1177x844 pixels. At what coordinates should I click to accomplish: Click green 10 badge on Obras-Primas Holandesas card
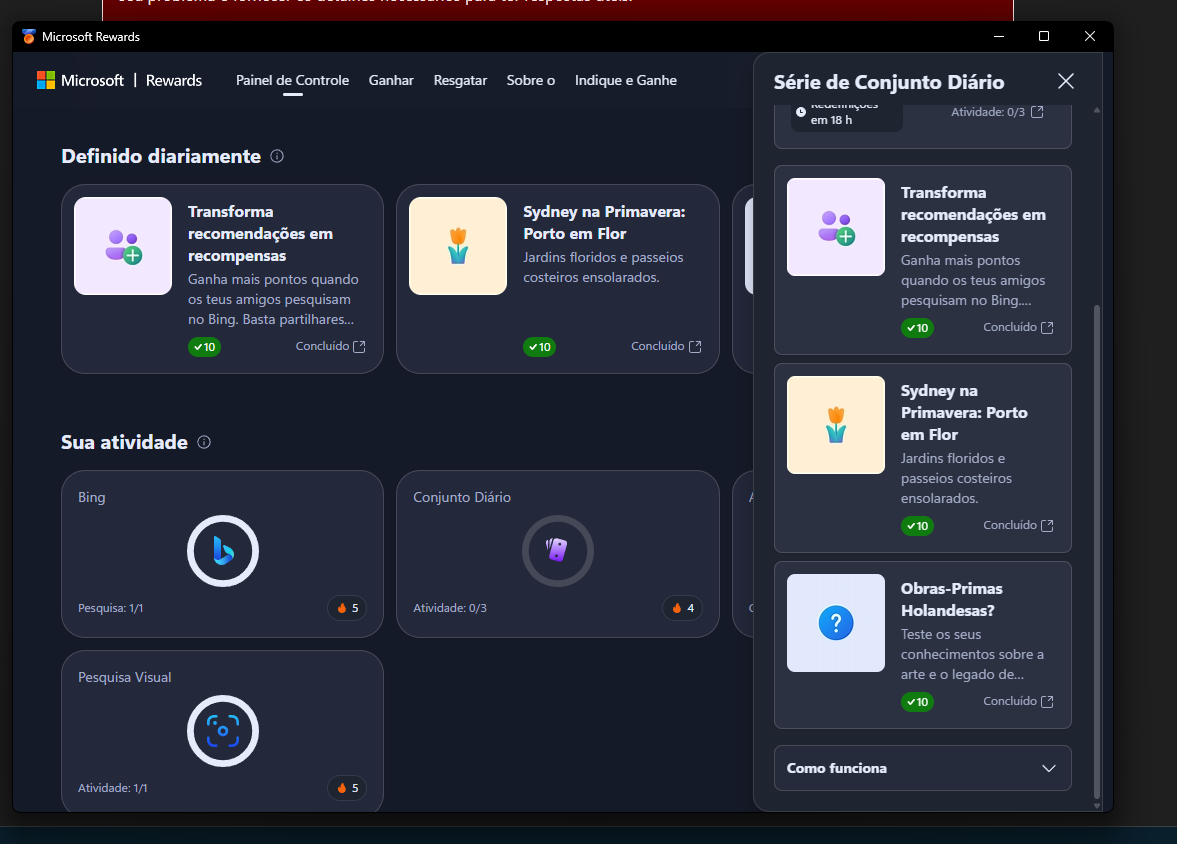point(917,702)
